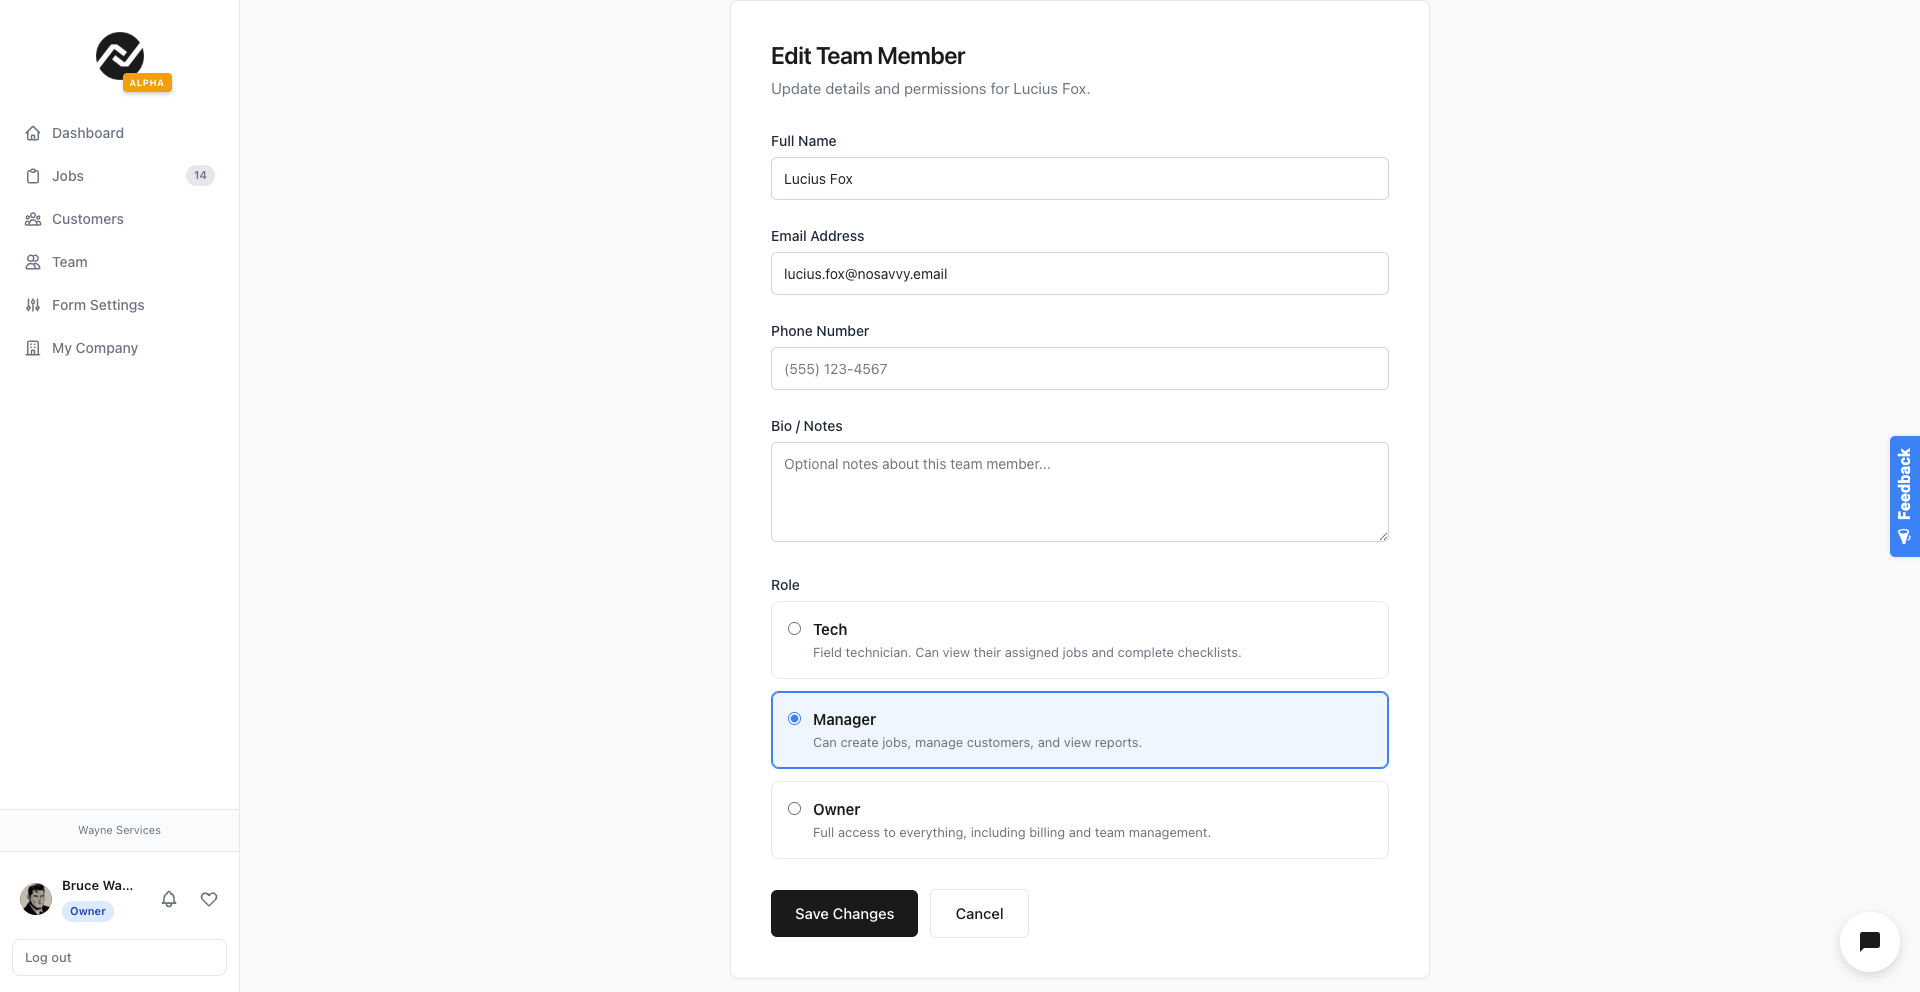Cancel editing the team member
The width and height of the screenshot is (1920, 992).
click(979, 914)
